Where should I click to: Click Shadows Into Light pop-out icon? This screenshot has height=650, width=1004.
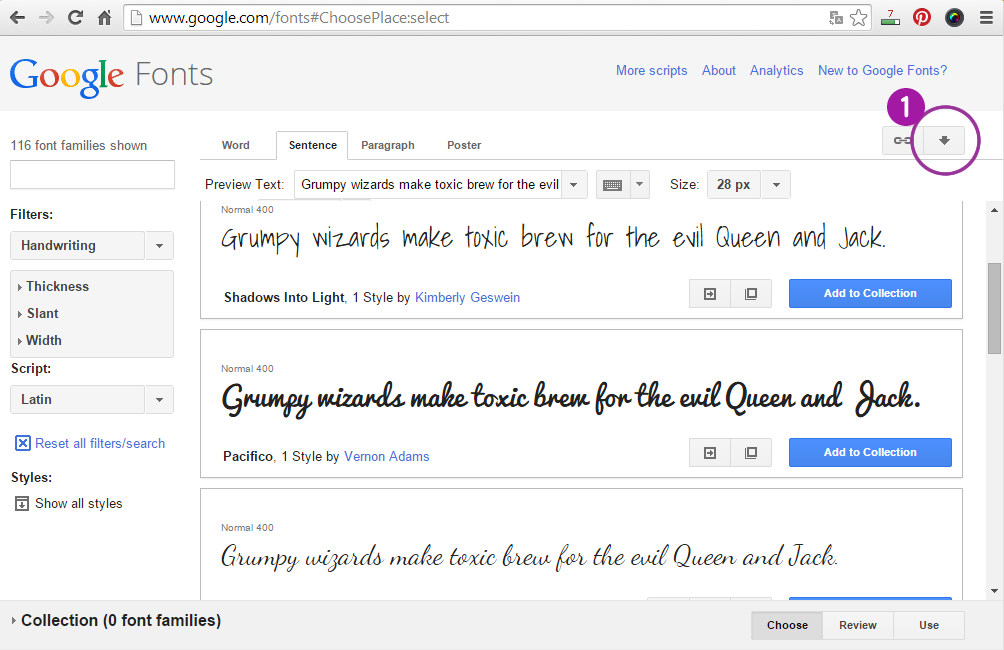(x=751, y=294)
